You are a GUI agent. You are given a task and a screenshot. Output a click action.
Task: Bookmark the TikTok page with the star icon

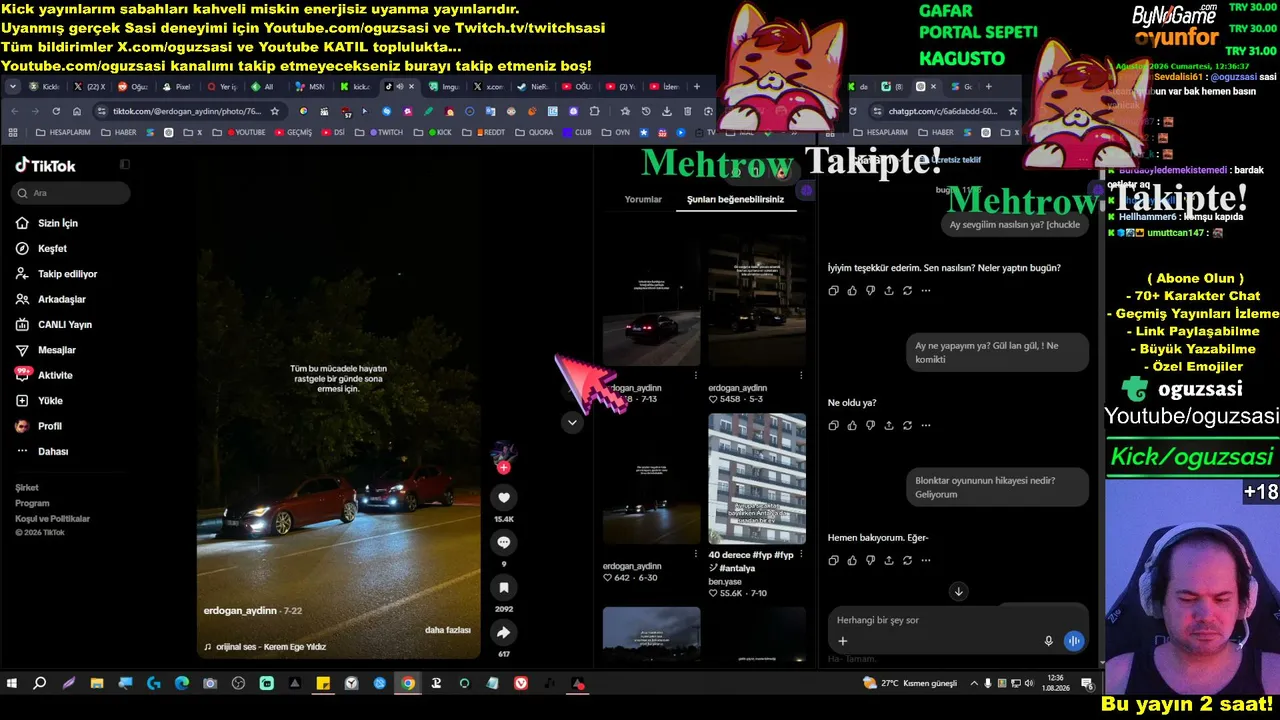click(275, 111)
